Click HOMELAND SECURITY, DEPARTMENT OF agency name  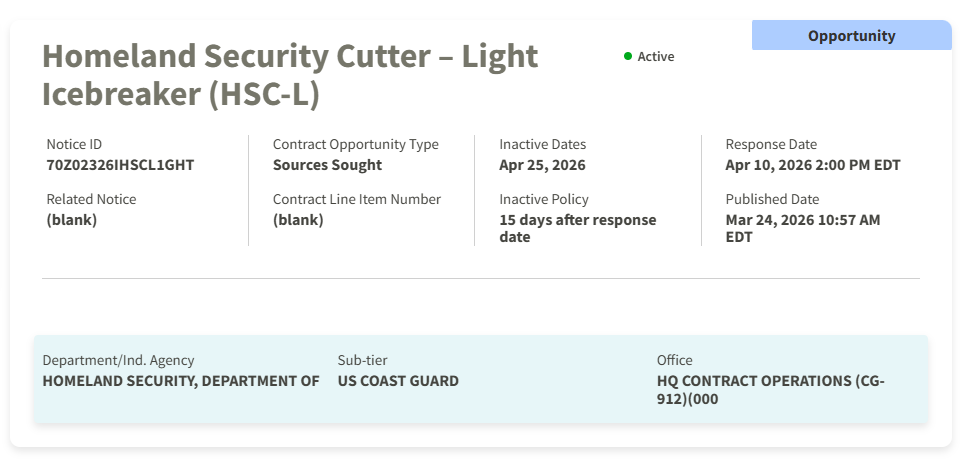tap(181, 381)
